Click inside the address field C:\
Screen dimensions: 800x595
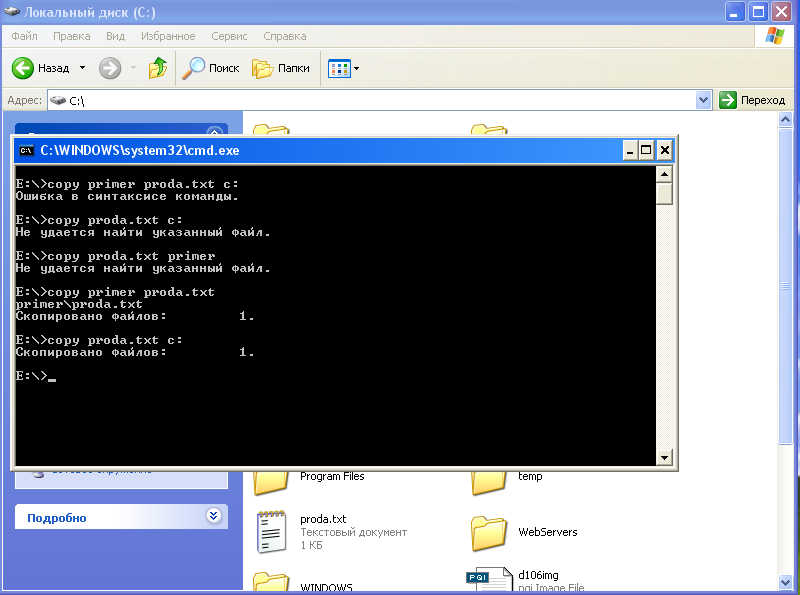[380, 100]
